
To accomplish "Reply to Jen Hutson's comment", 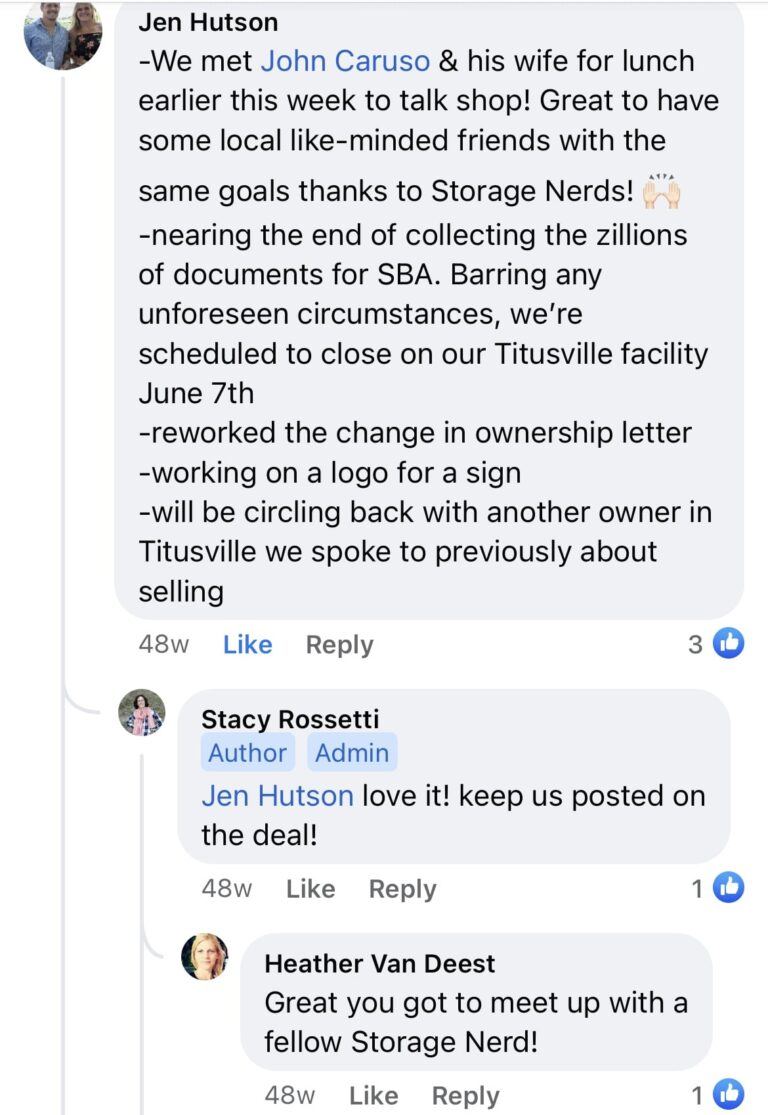I will click(339, 645).
